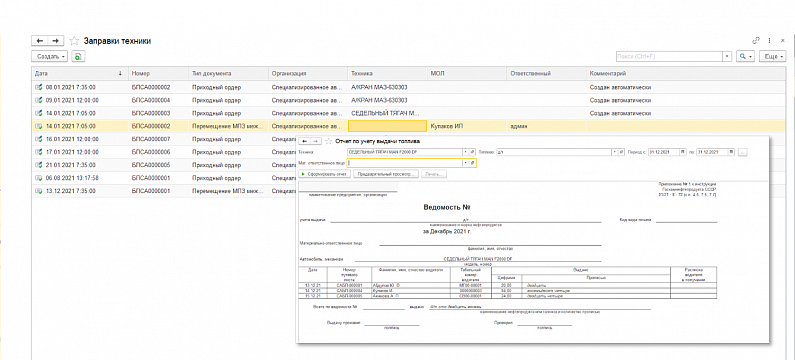Screen dimensions: 795x360
Task: Focus the Поиск (Ctrl+F) search field
Action: [x=669, y=56]
